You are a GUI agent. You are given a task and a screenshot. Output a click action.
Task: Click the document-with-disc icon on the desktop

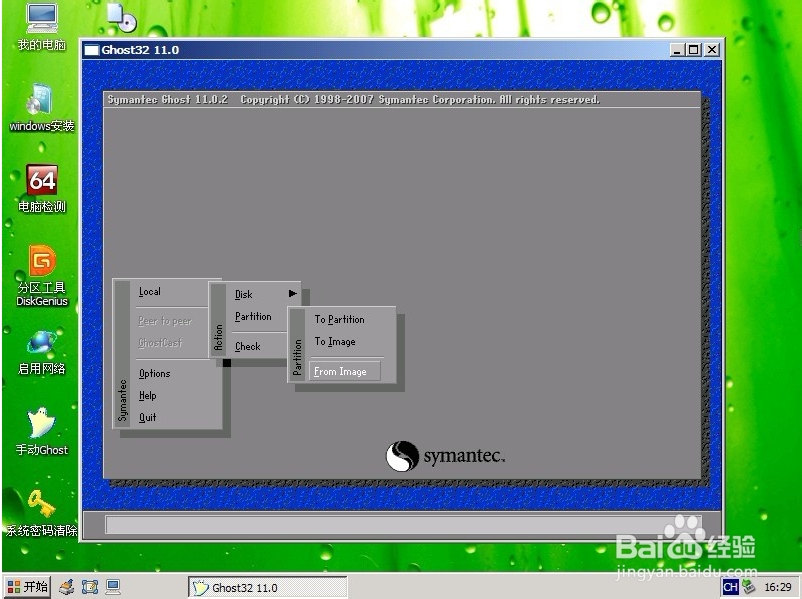pos(122,17)
